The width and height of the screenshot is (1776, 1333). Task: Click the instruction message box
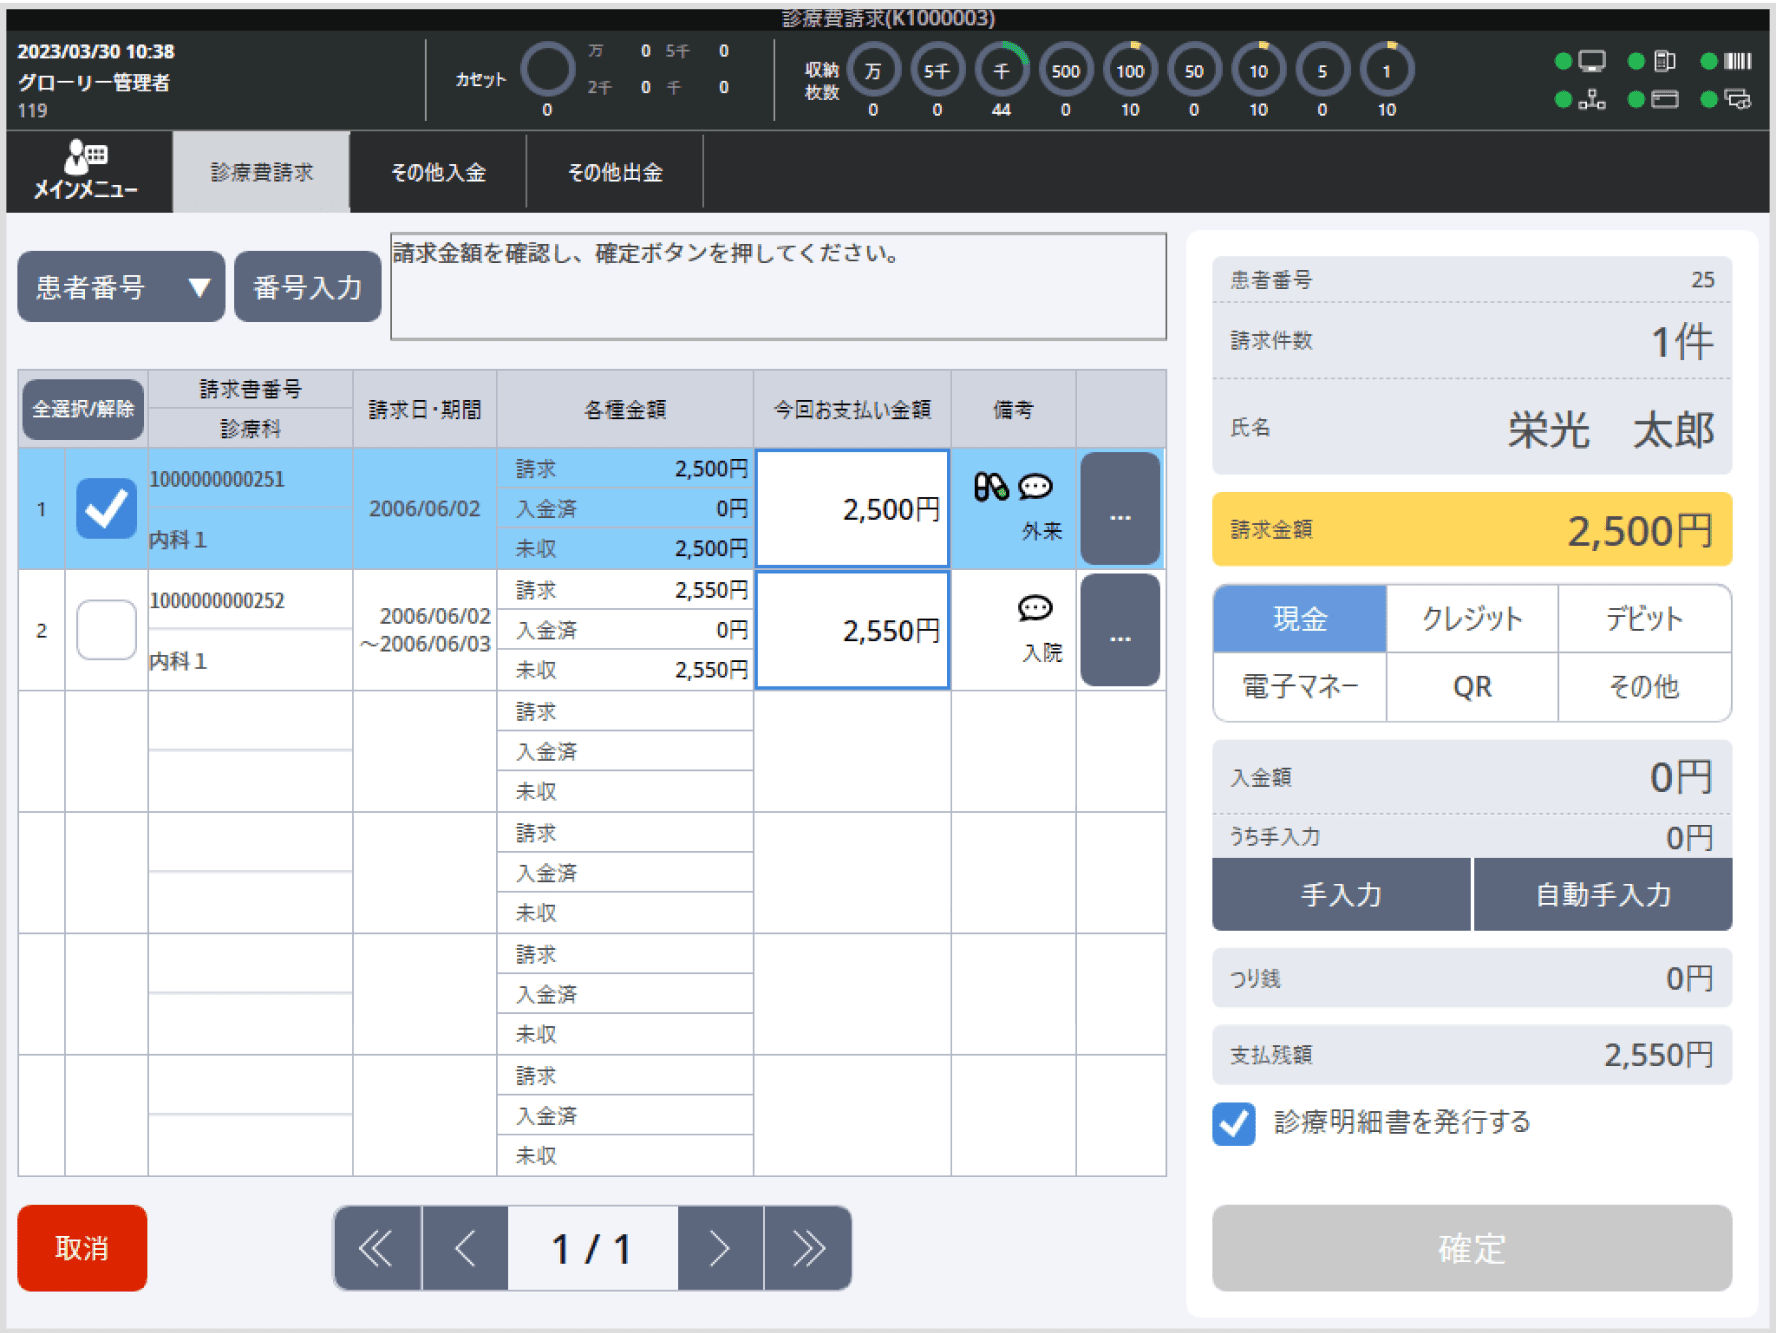pyautogui.click(x=778, y=287)
